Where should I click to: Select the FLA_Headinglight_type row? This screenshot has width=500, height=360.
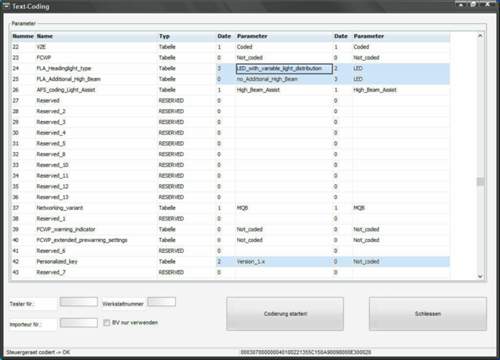click(231, 68)
